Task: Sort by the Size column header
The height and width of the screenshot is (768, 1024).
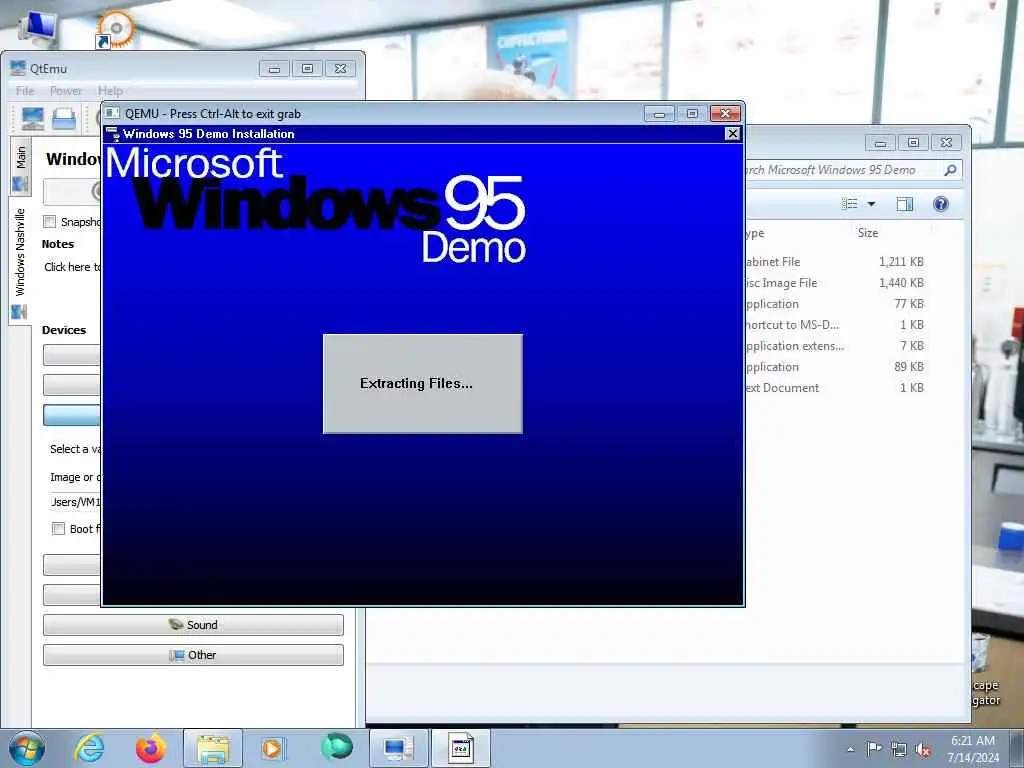Action: coord(868,232)
